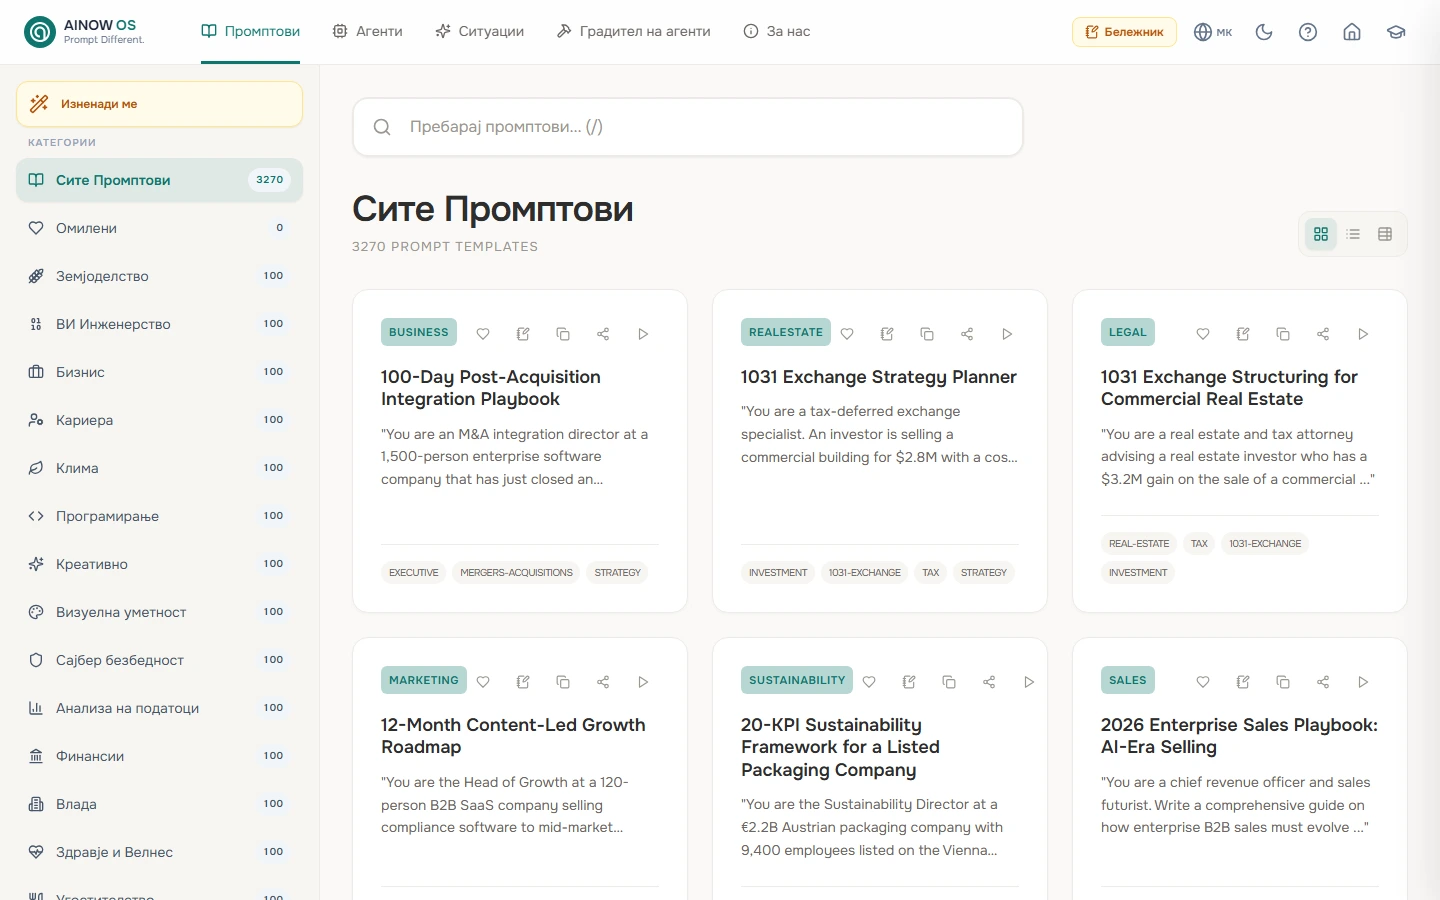Select the Омилени category
Image resolution: width=1440 pixels, height=900 pixels.
(160, 228)
